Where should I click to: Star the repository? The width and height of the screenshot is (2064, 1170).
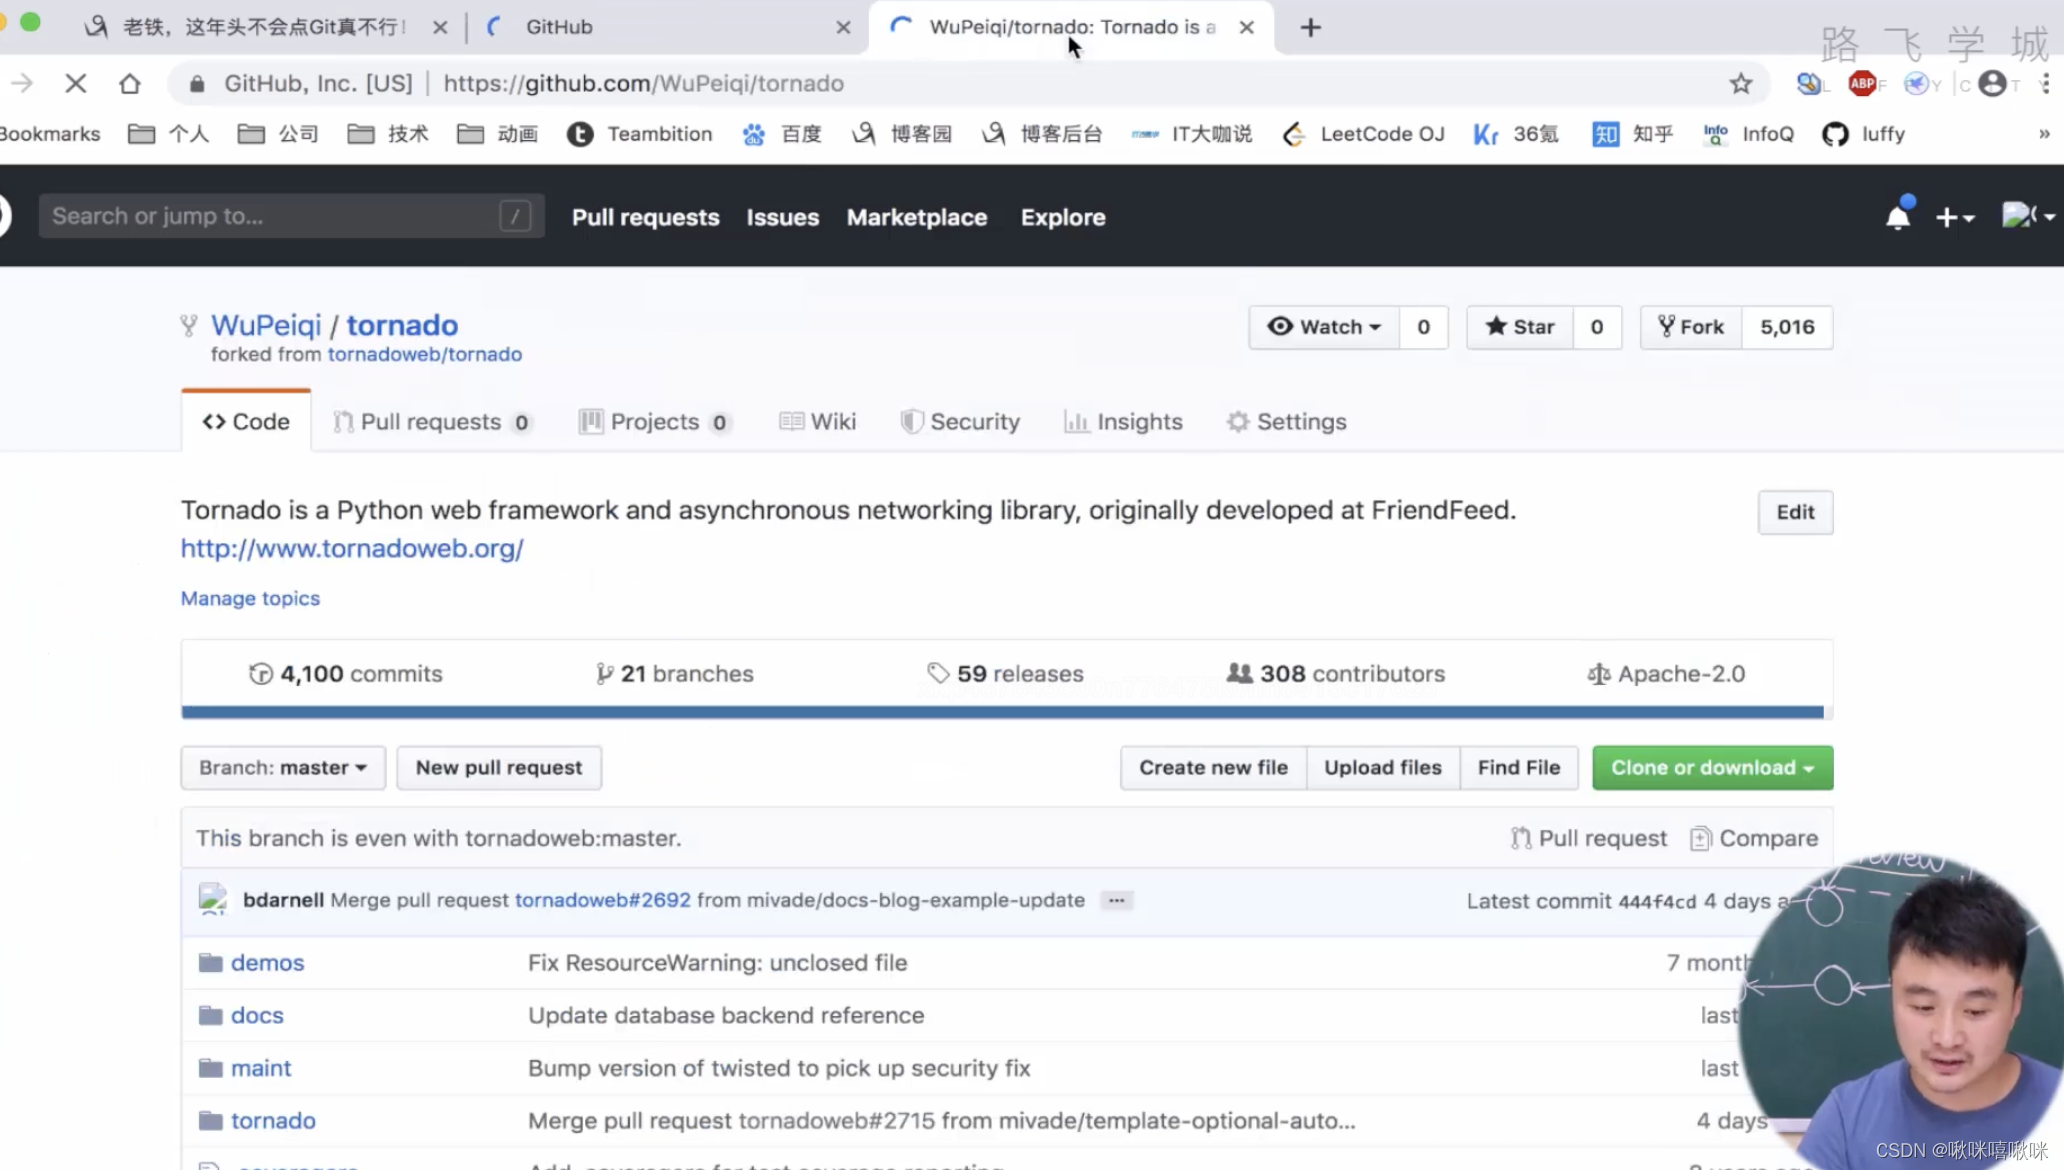pyautogui.click(x=1520, y=327)
